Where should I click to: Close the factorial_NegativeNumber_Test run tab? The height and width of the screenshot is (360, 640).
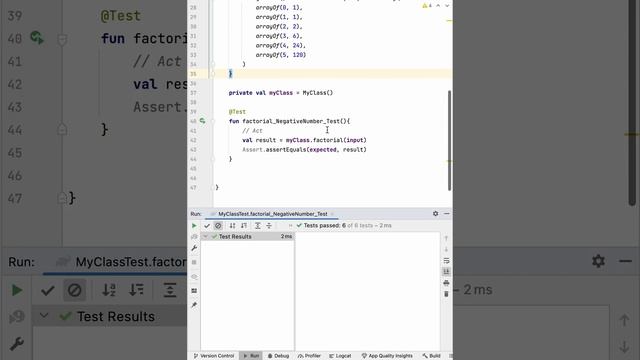[332, 214]
